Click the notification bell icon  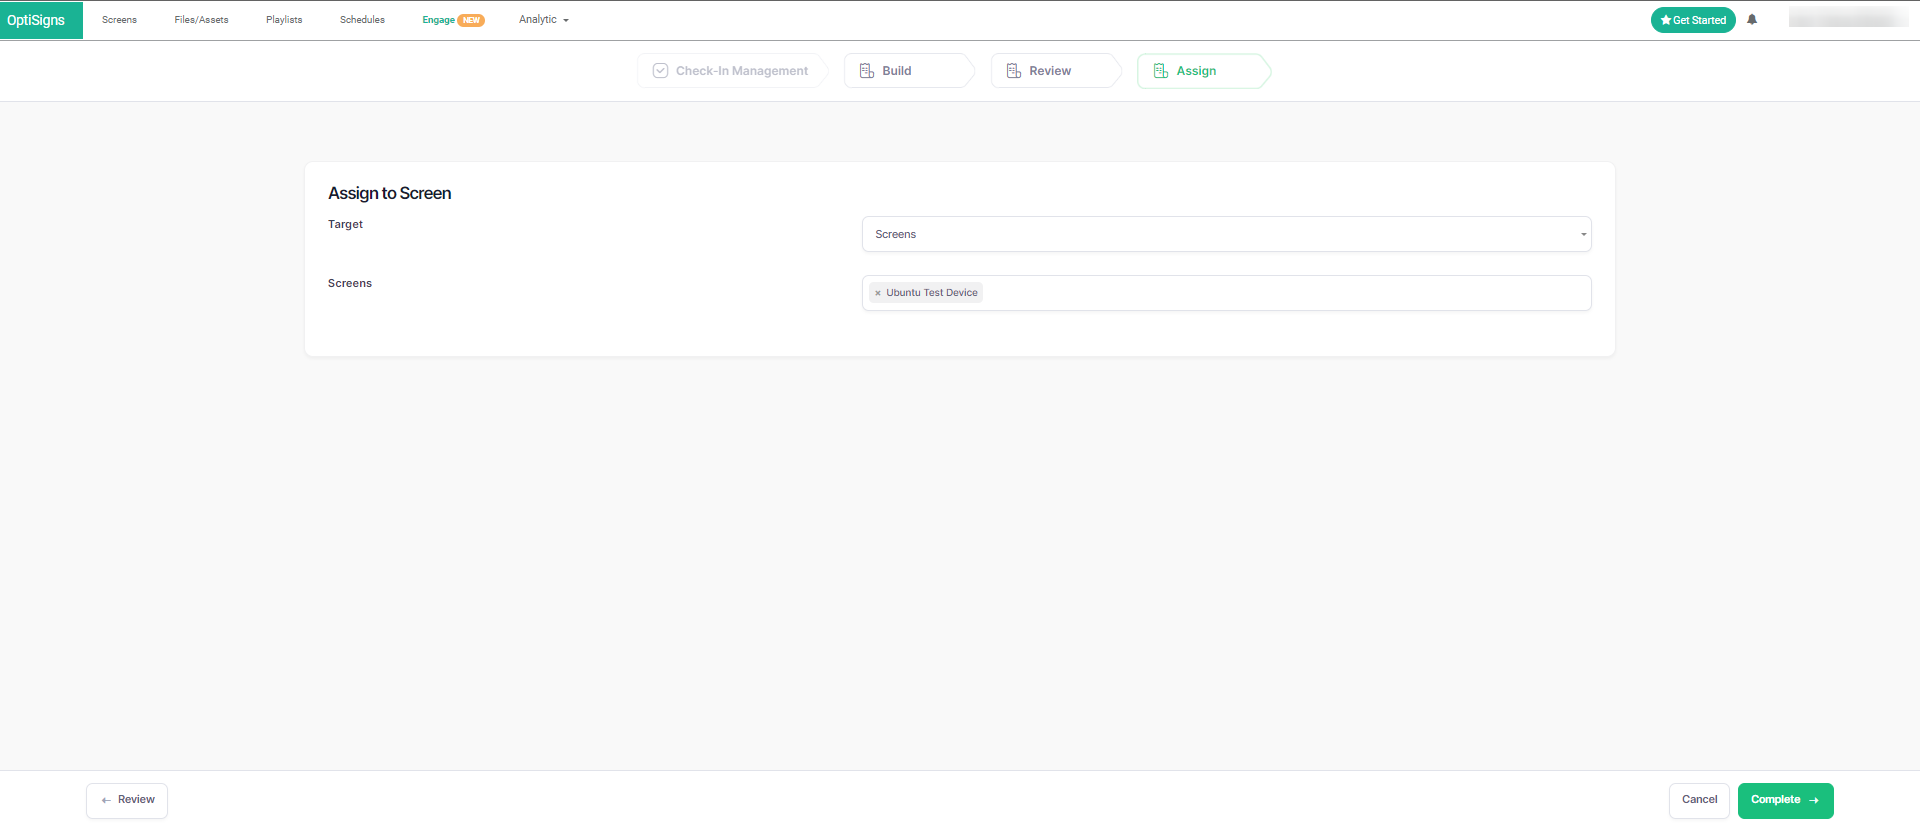pyautogui.click(x=1752, y=20)
